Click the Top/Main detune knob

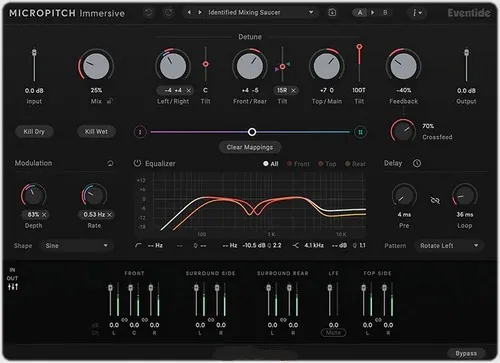[327, 66]
